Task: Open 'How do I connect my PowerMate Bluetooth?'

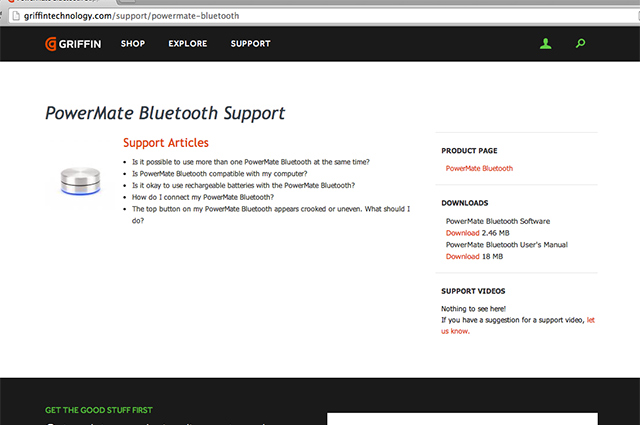Action: click(203, 197)
